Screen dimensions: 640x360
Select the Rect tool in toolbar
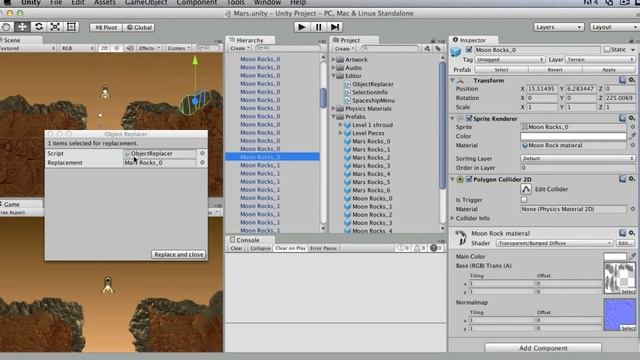(x=71, y=27)
